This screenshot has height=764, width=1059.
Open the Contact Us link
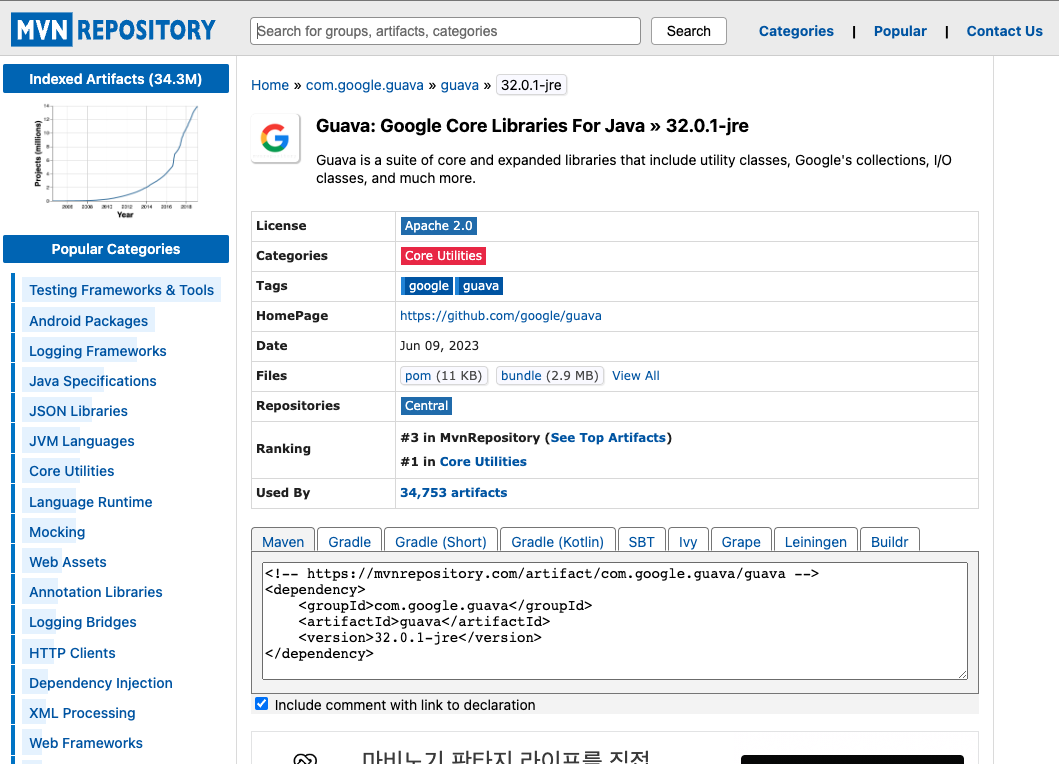(1004, 31)
